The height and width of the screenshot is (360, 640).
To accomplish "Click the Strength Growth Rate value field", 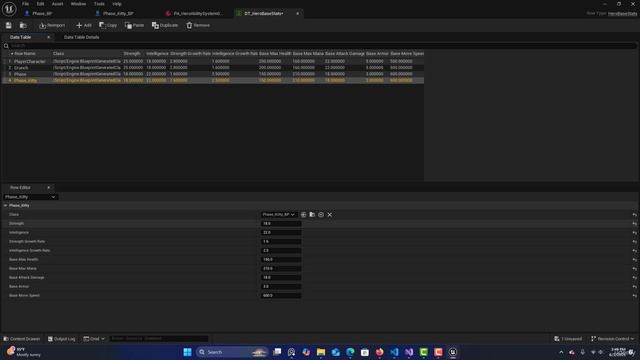I will click(x=281, y=242).
